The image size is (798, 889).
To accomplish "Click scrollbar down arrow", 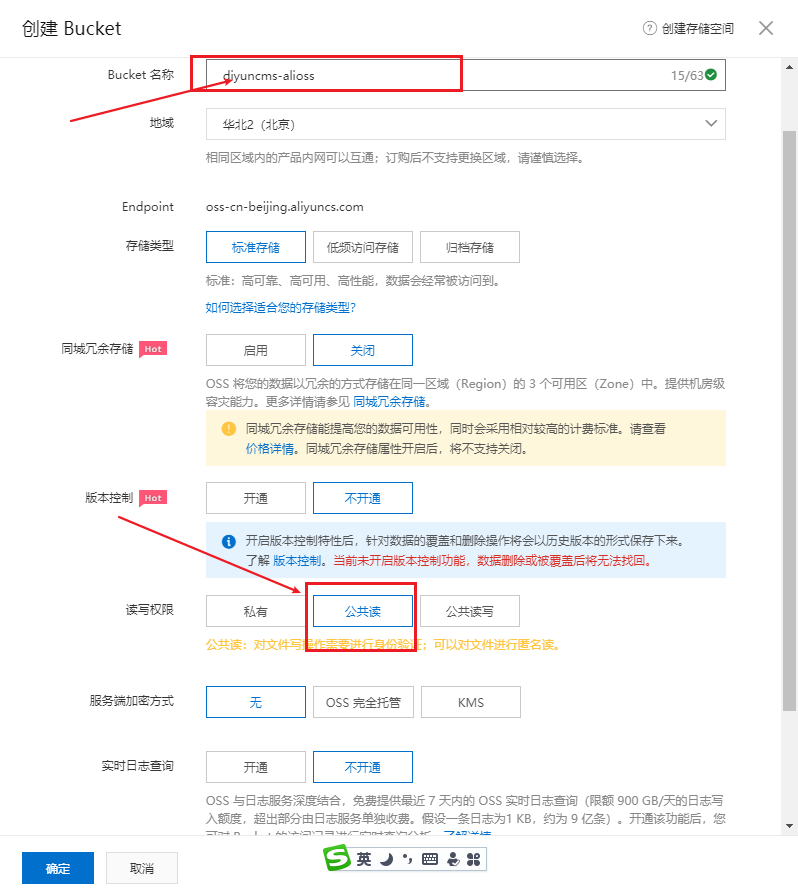I will click(789, 826).
